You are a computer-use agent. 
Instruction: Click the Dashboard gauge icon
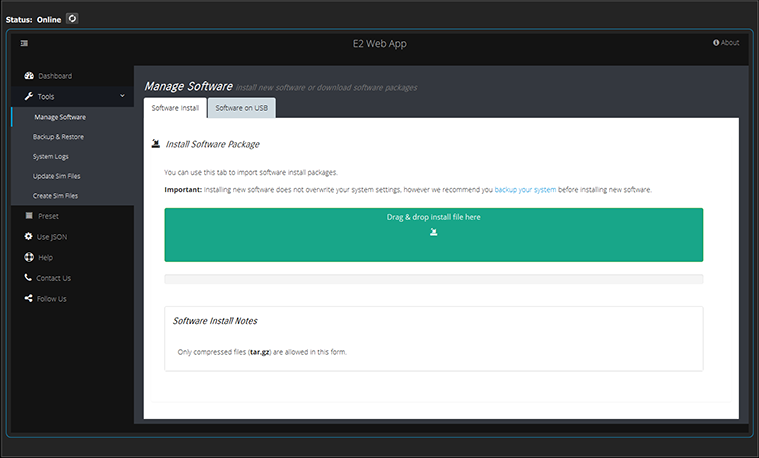pos(29,76)
